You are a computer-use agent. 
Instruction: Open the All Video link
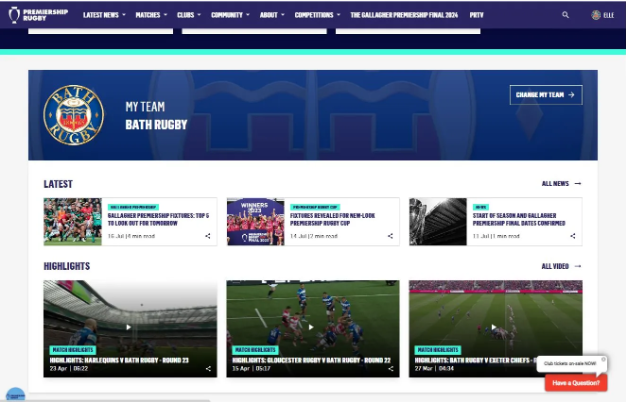tap(555, 266)
